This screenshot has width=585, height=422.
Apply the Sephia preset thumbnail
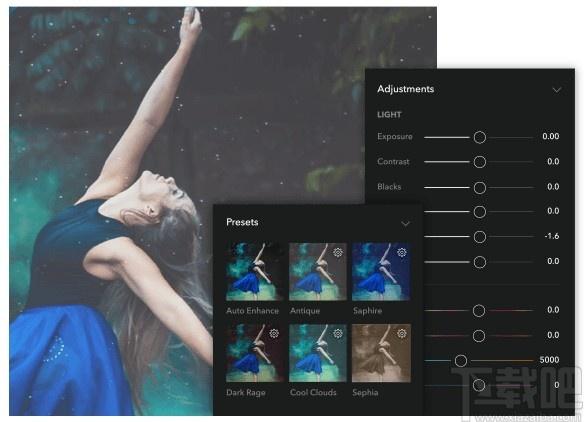381,353
